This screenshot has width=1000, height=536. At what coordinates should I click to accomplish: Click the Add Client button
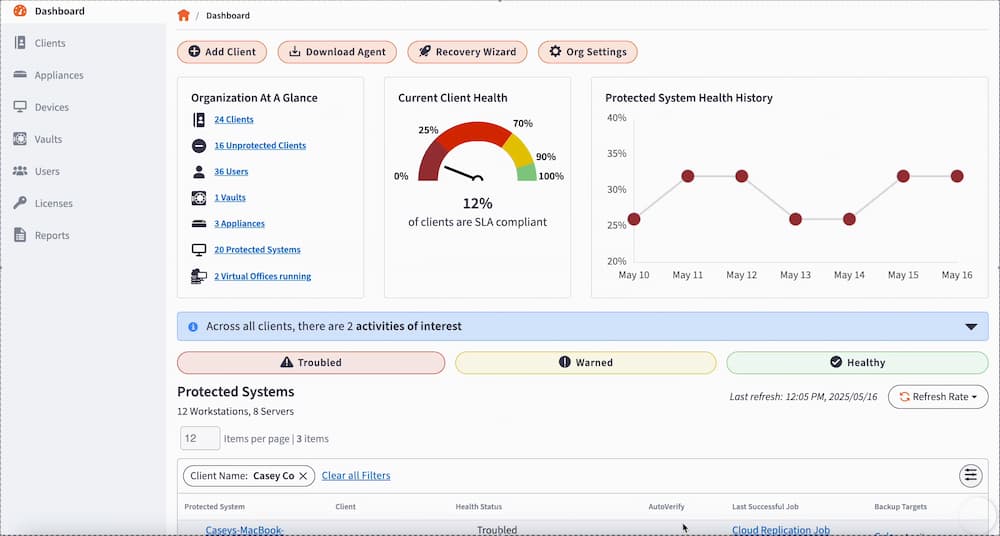point(222,52)
